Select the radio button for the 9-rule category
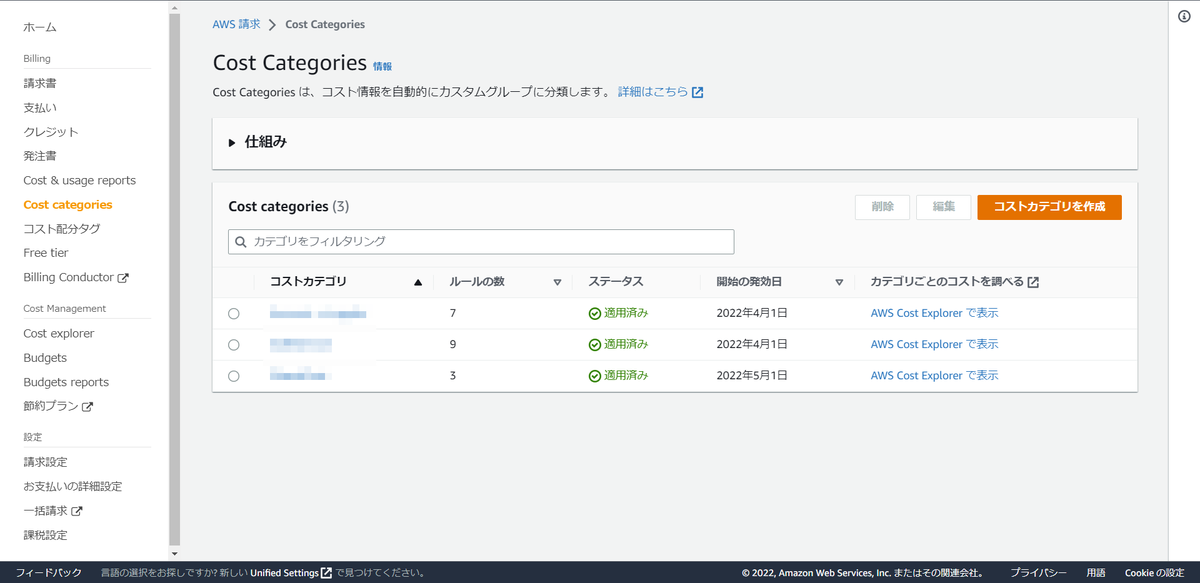The width and height of the screenshot is (1200, 583). [x=234, y=345]
